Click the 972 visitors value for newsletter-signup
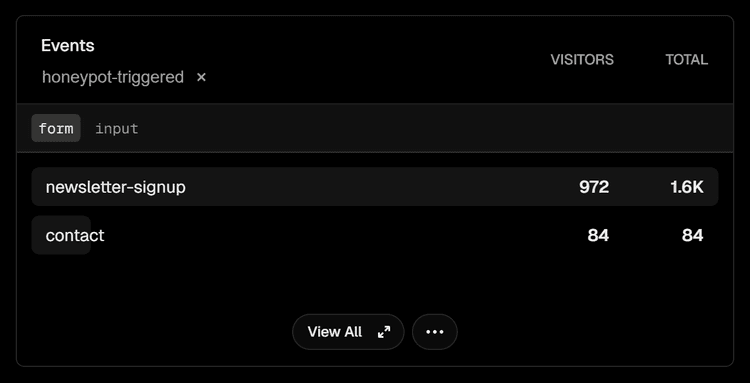This screenshot has width=750, height=383. click(x=594, y=187)
